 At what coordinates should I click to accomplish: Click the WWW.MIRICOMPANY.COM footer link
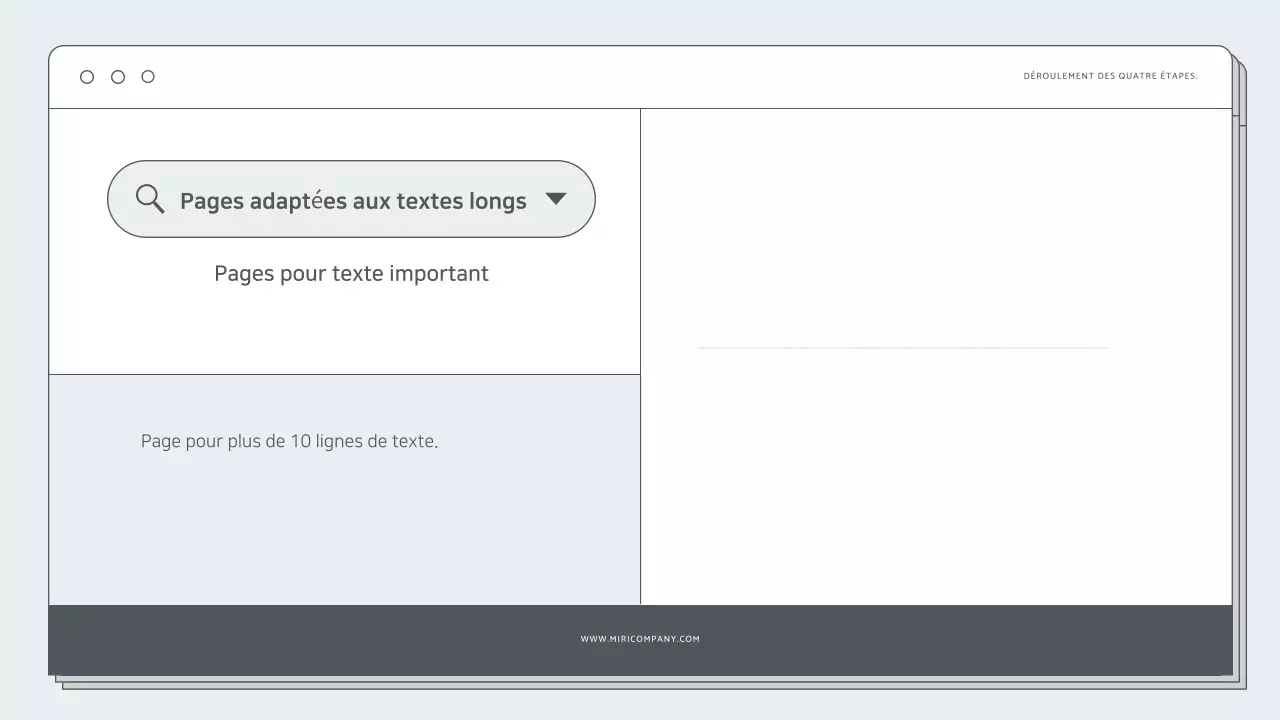640,638
